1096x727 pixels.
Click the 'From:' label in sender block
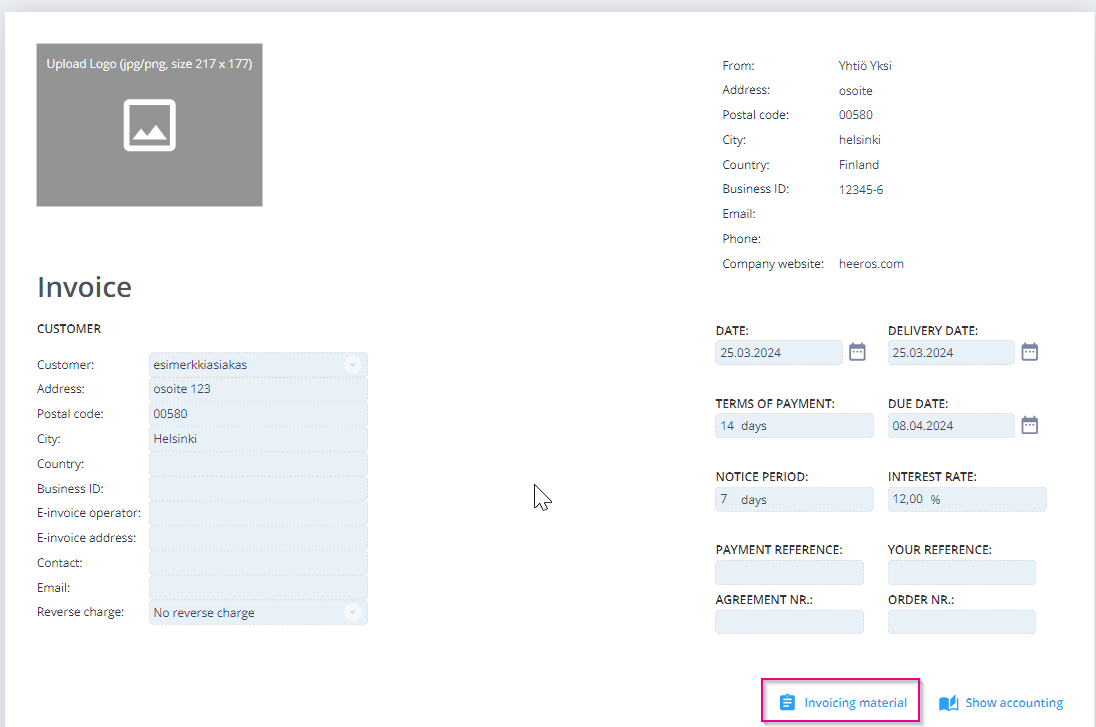click(x=738, y=66)
